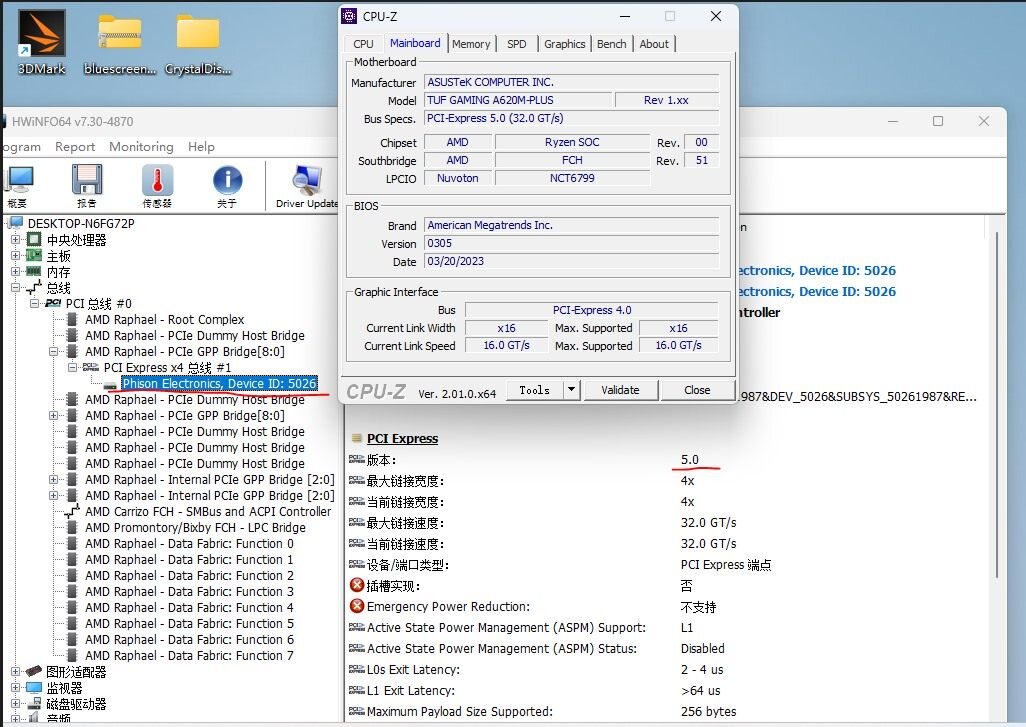
Task: Open the Monitoring menu in HWiNFO64
Action: (141, 147)
